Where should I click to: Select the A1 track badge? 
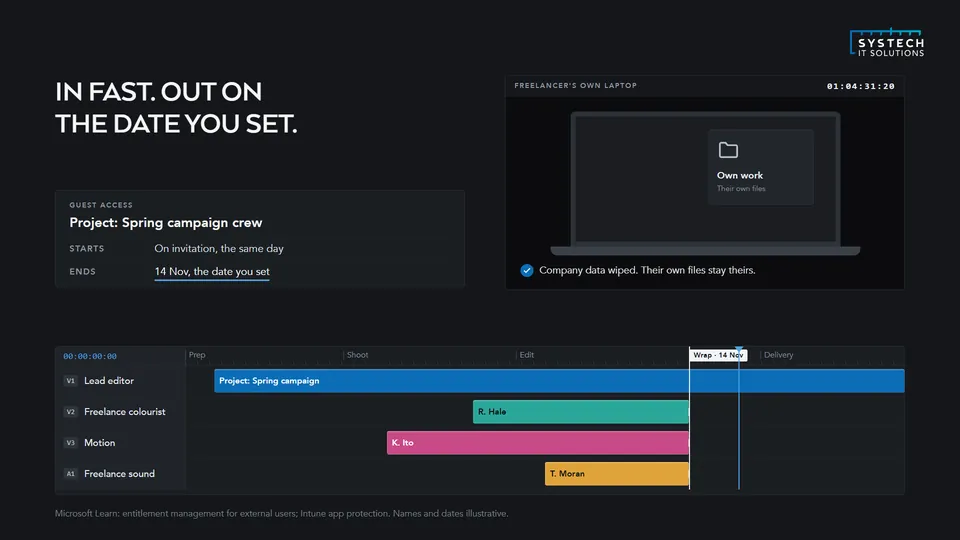pos(70,474)
